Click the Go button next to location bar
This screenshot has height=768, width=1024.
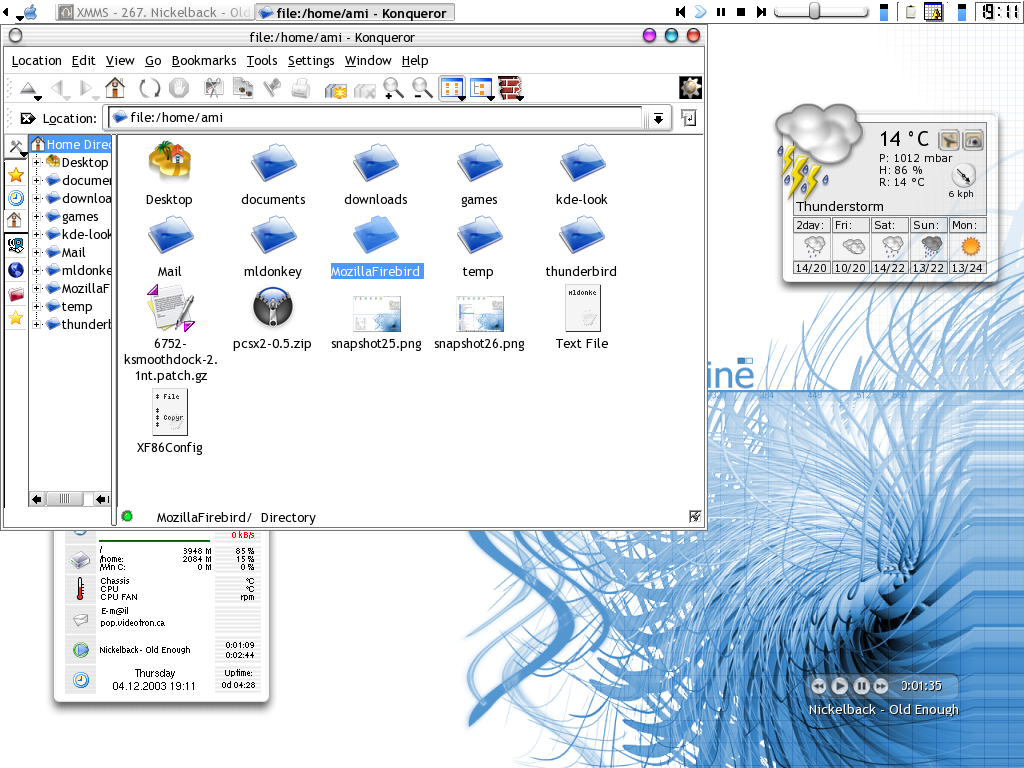tap(688, 118)
